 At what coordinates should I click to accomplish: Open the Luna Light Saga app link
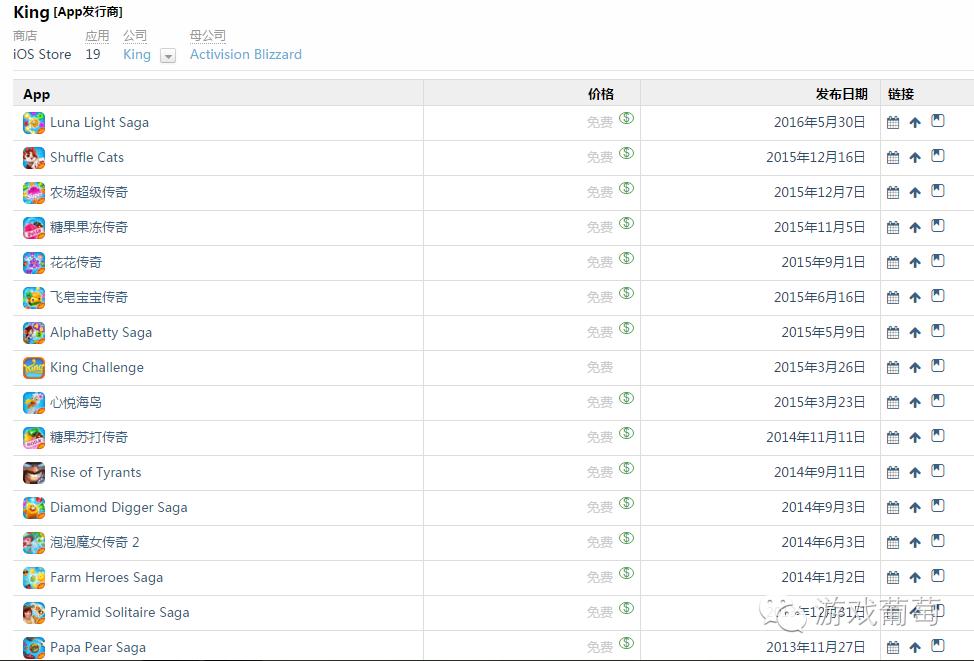99,122
